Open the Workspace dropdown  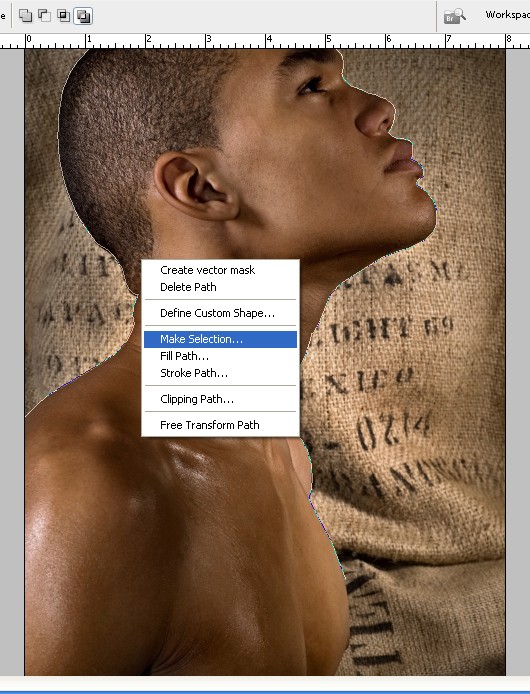pos(507,15)
